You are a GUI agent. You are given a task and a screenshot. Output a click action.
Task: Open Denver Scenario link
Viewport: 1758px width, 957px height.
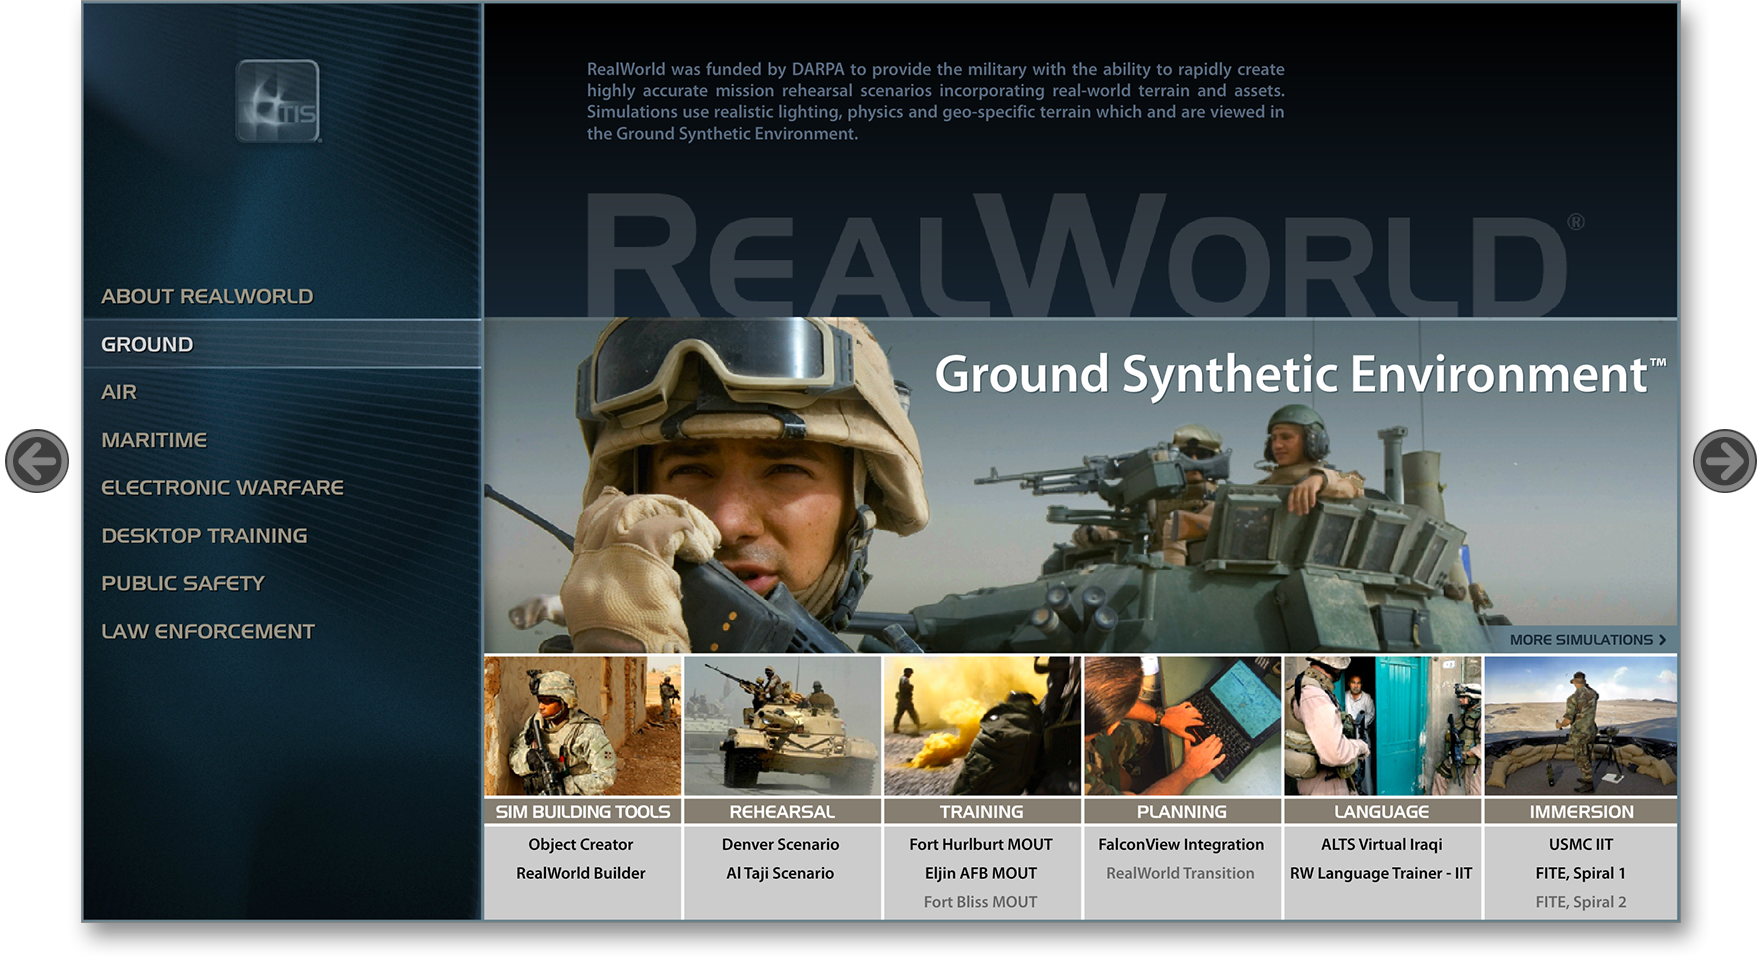[x=781, y=845]
